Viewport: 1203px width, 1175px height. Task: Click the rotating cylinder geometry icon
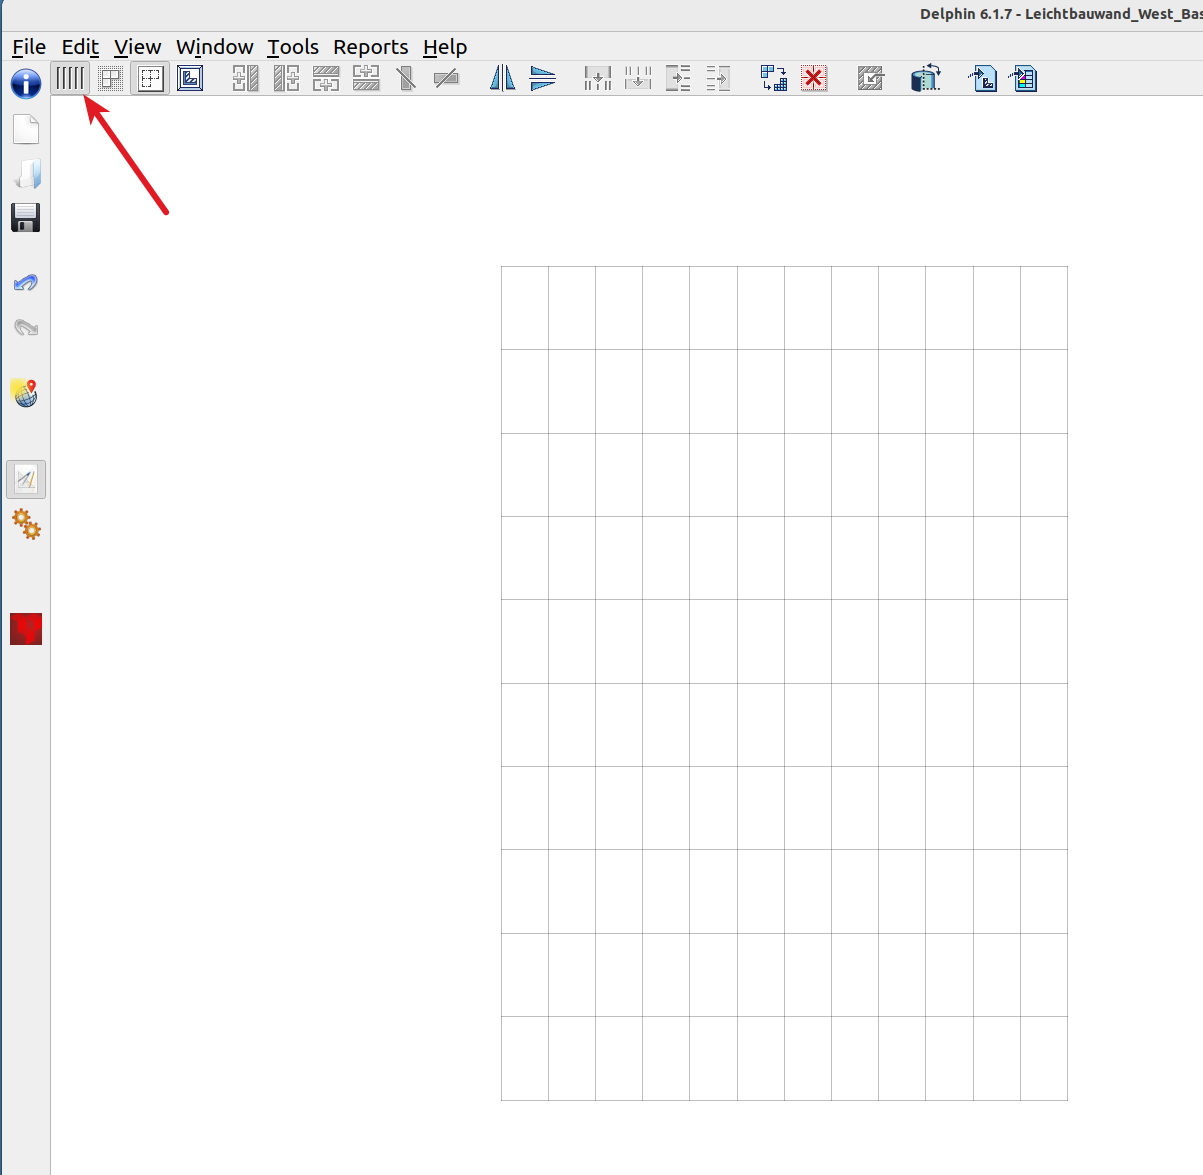point(926,78)
